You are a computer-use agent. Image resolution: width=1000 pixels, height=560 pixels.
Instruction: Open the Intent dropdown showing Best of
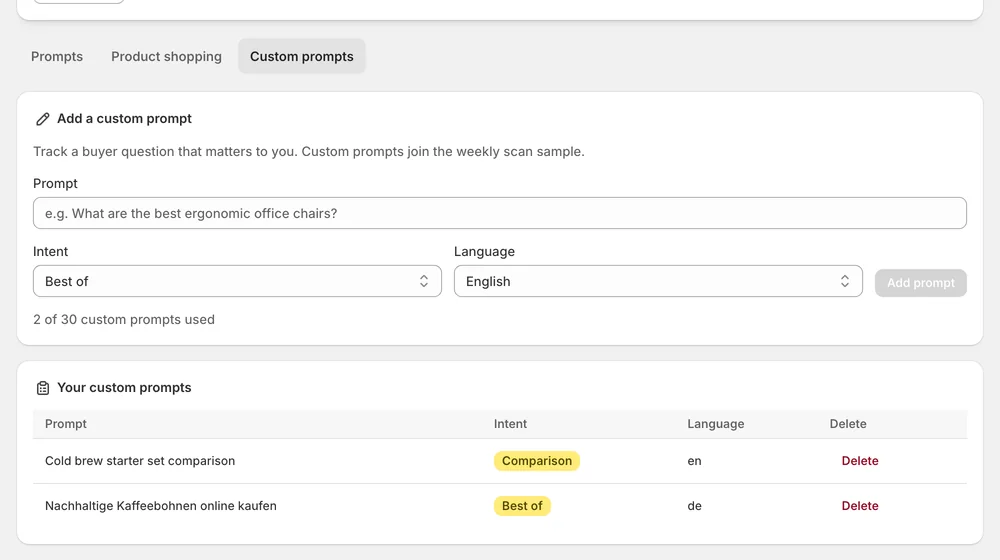coord(237,281)
